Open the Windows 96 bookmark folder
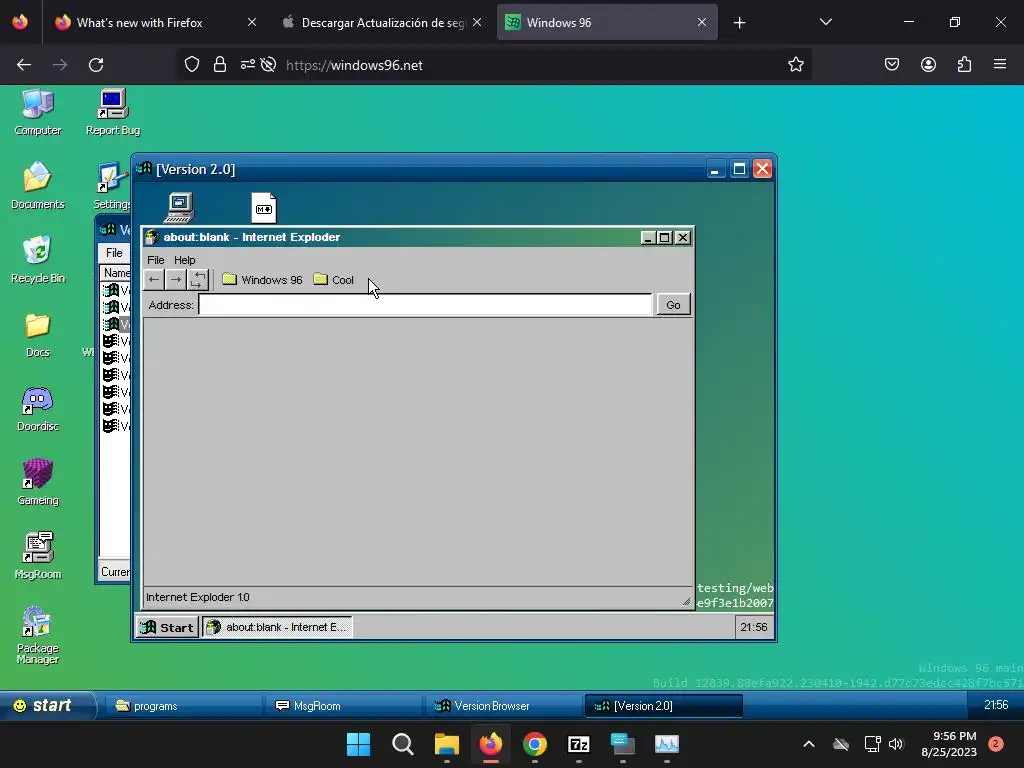The width and height of the screenshot is (1024, 768). point(263,280)
